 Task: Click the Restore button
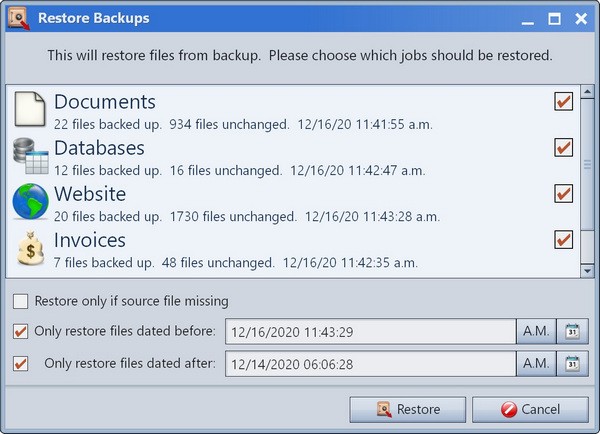point(408,410)
